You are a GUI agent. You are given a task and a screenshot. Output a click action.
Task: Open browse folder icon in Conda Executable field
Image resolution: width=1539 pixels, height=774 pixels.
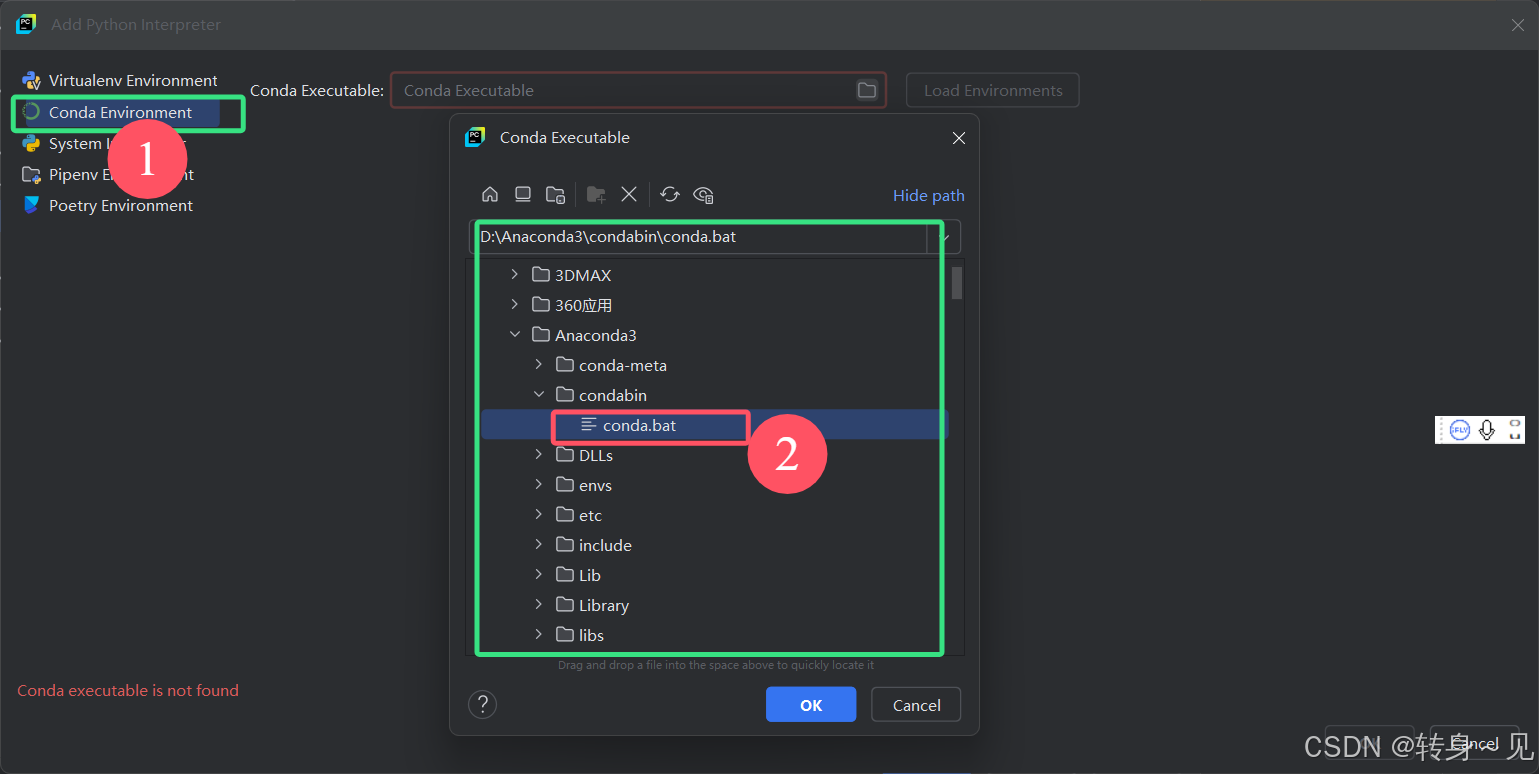(x=867, y=90)
